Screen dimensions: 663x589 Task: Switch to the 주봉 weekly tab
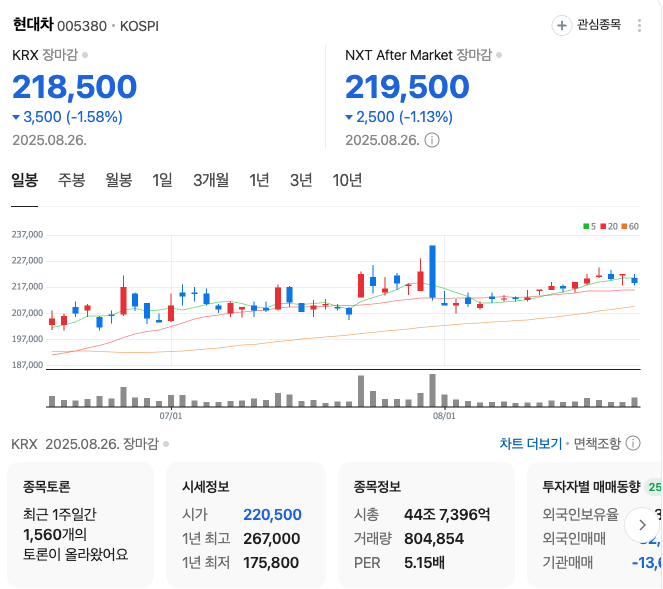pyautogui.click(x=71, y=181)
